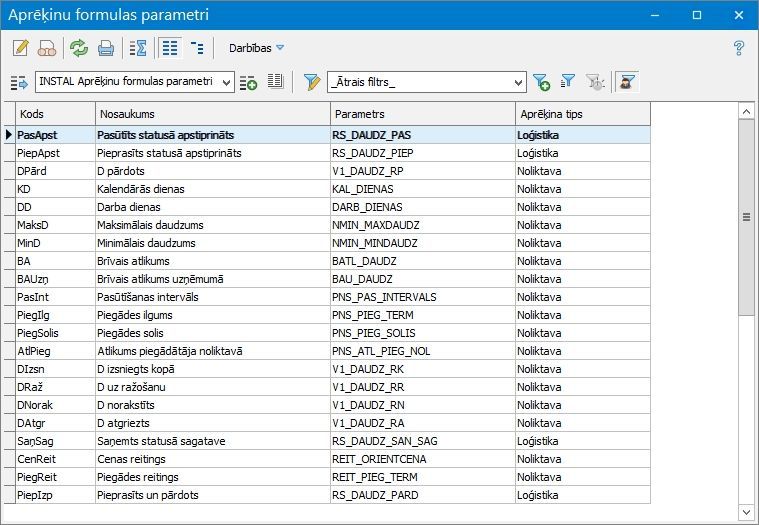Click the apply view arrow icon
The image size is (759, 525).
(19, 82)
